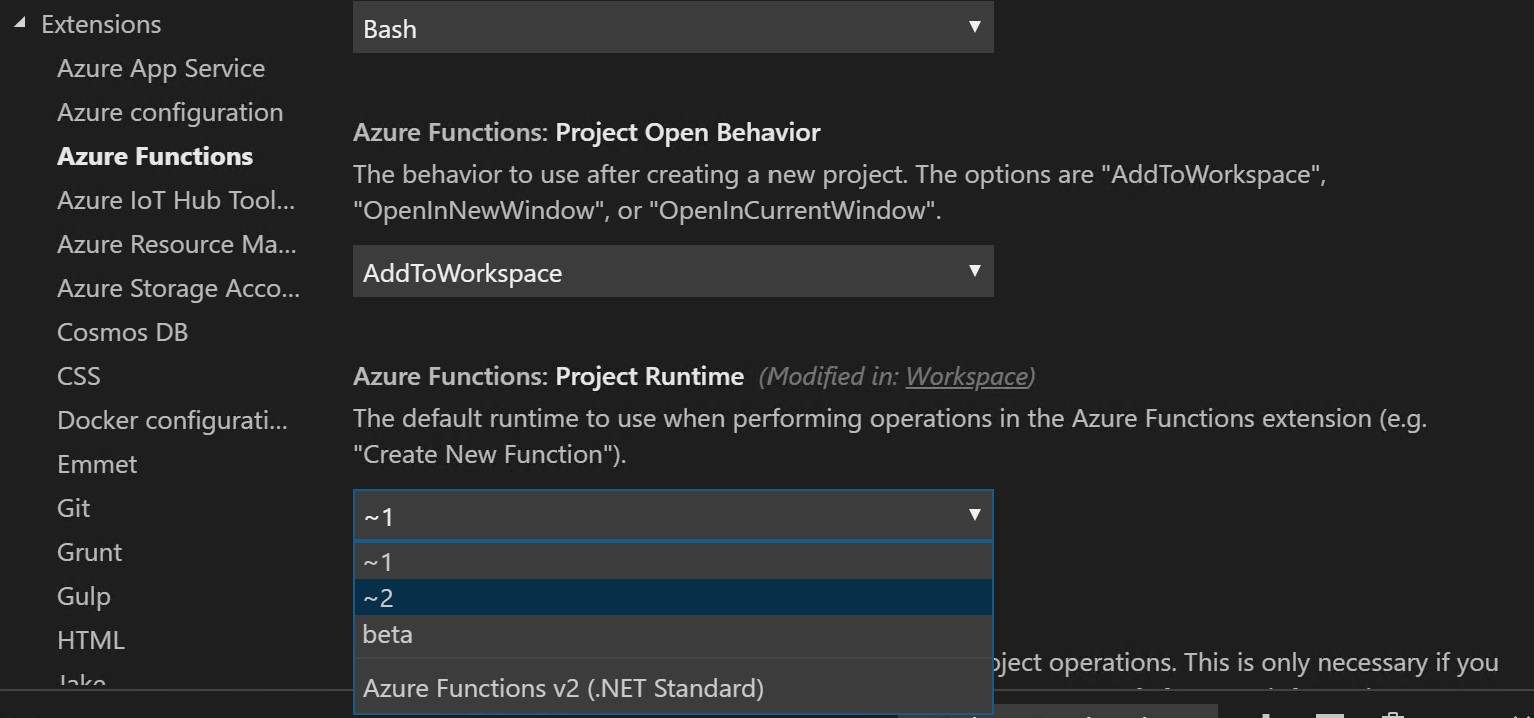This screenshot has height=718, width=1534.
Task: Open Docker configuration settings
Action: tap(172, 420)
